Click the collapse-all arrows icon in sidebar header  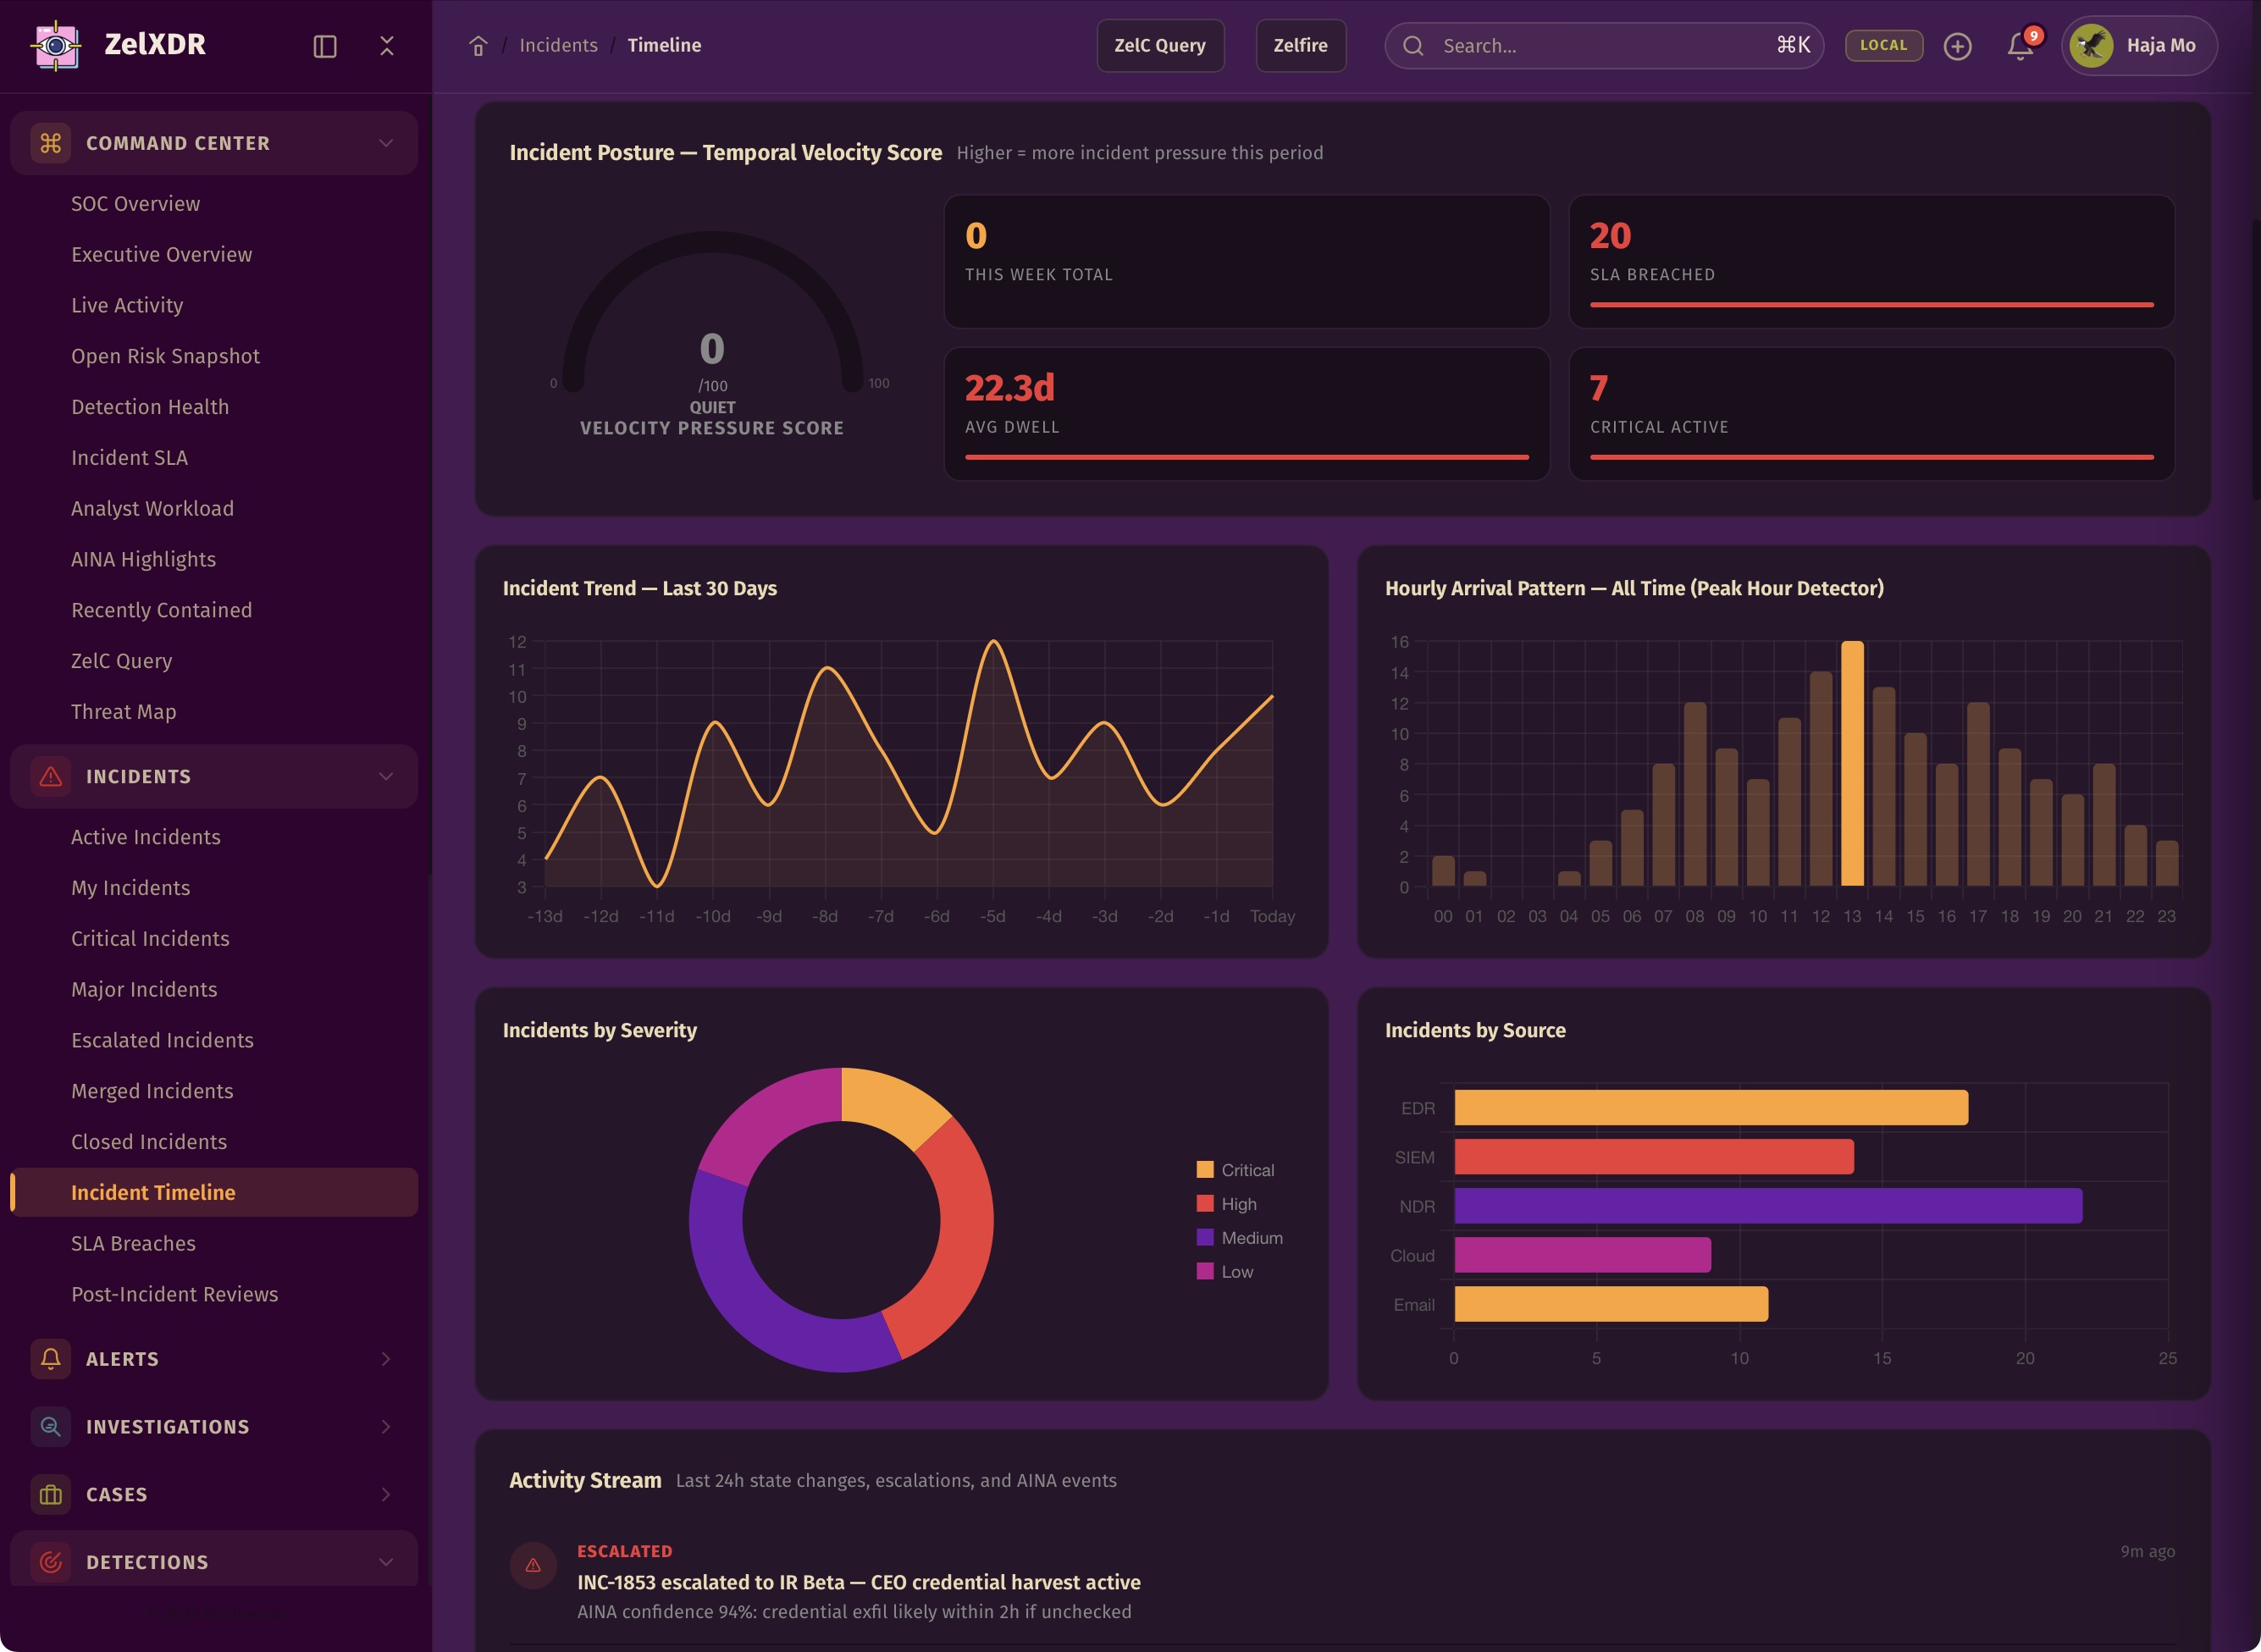[x=387, y=46]
